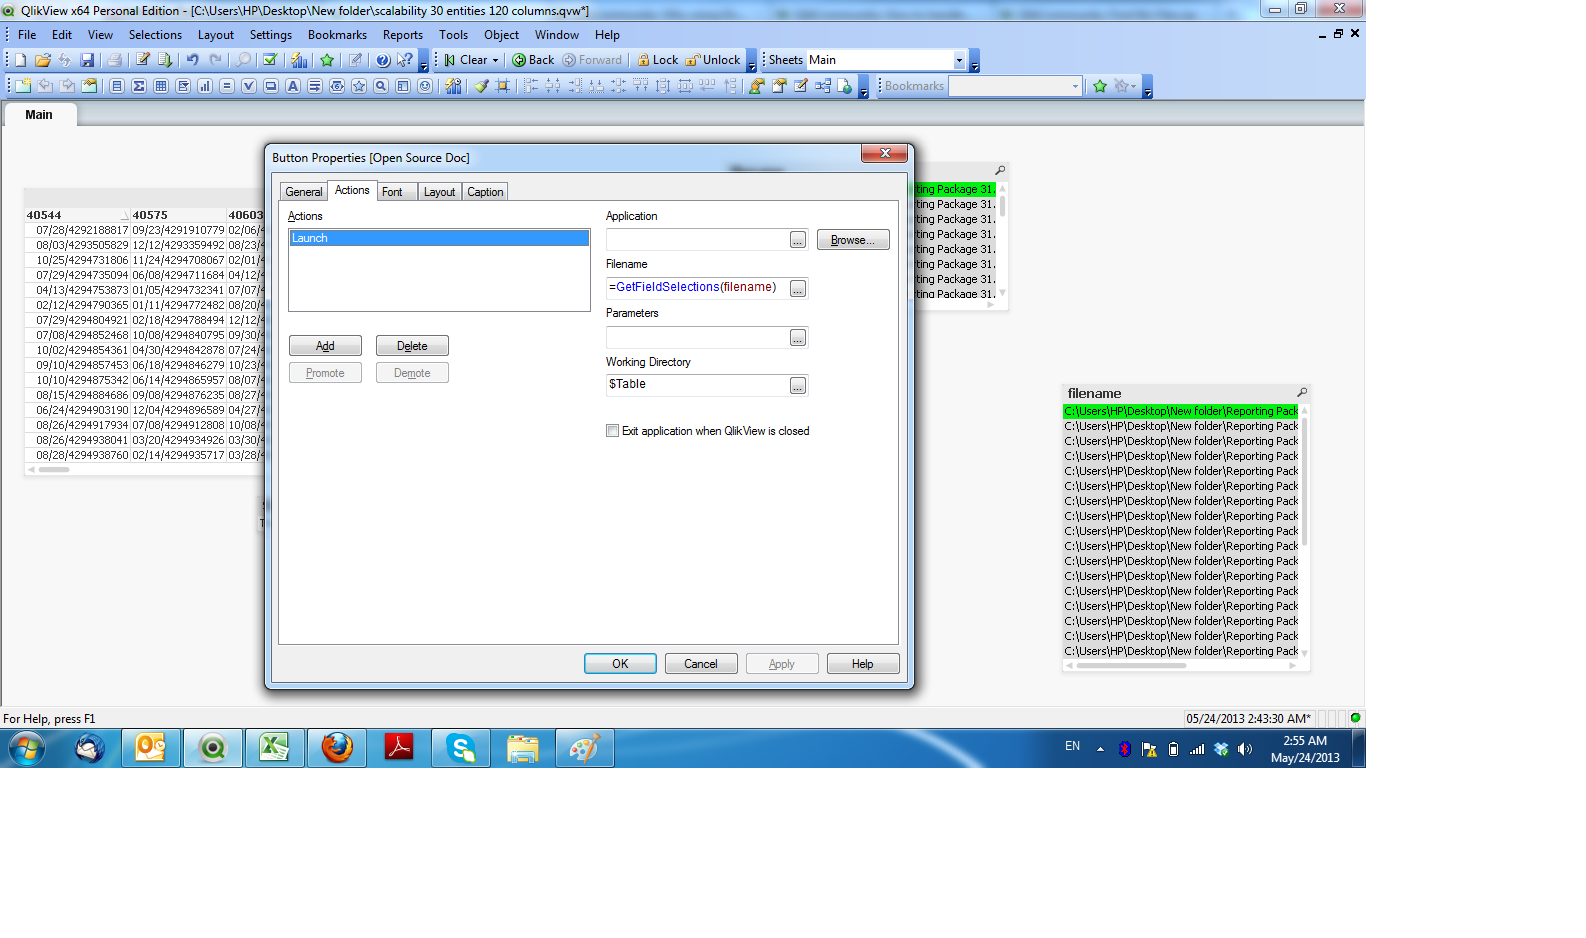The image size is (1586, 938).
Task: Create a Search Object with the magnifier icon
Action: (381, 86)
